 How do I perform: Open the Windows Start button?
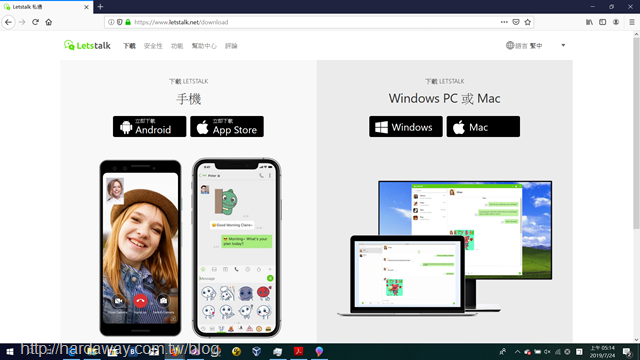coord(10,351)
